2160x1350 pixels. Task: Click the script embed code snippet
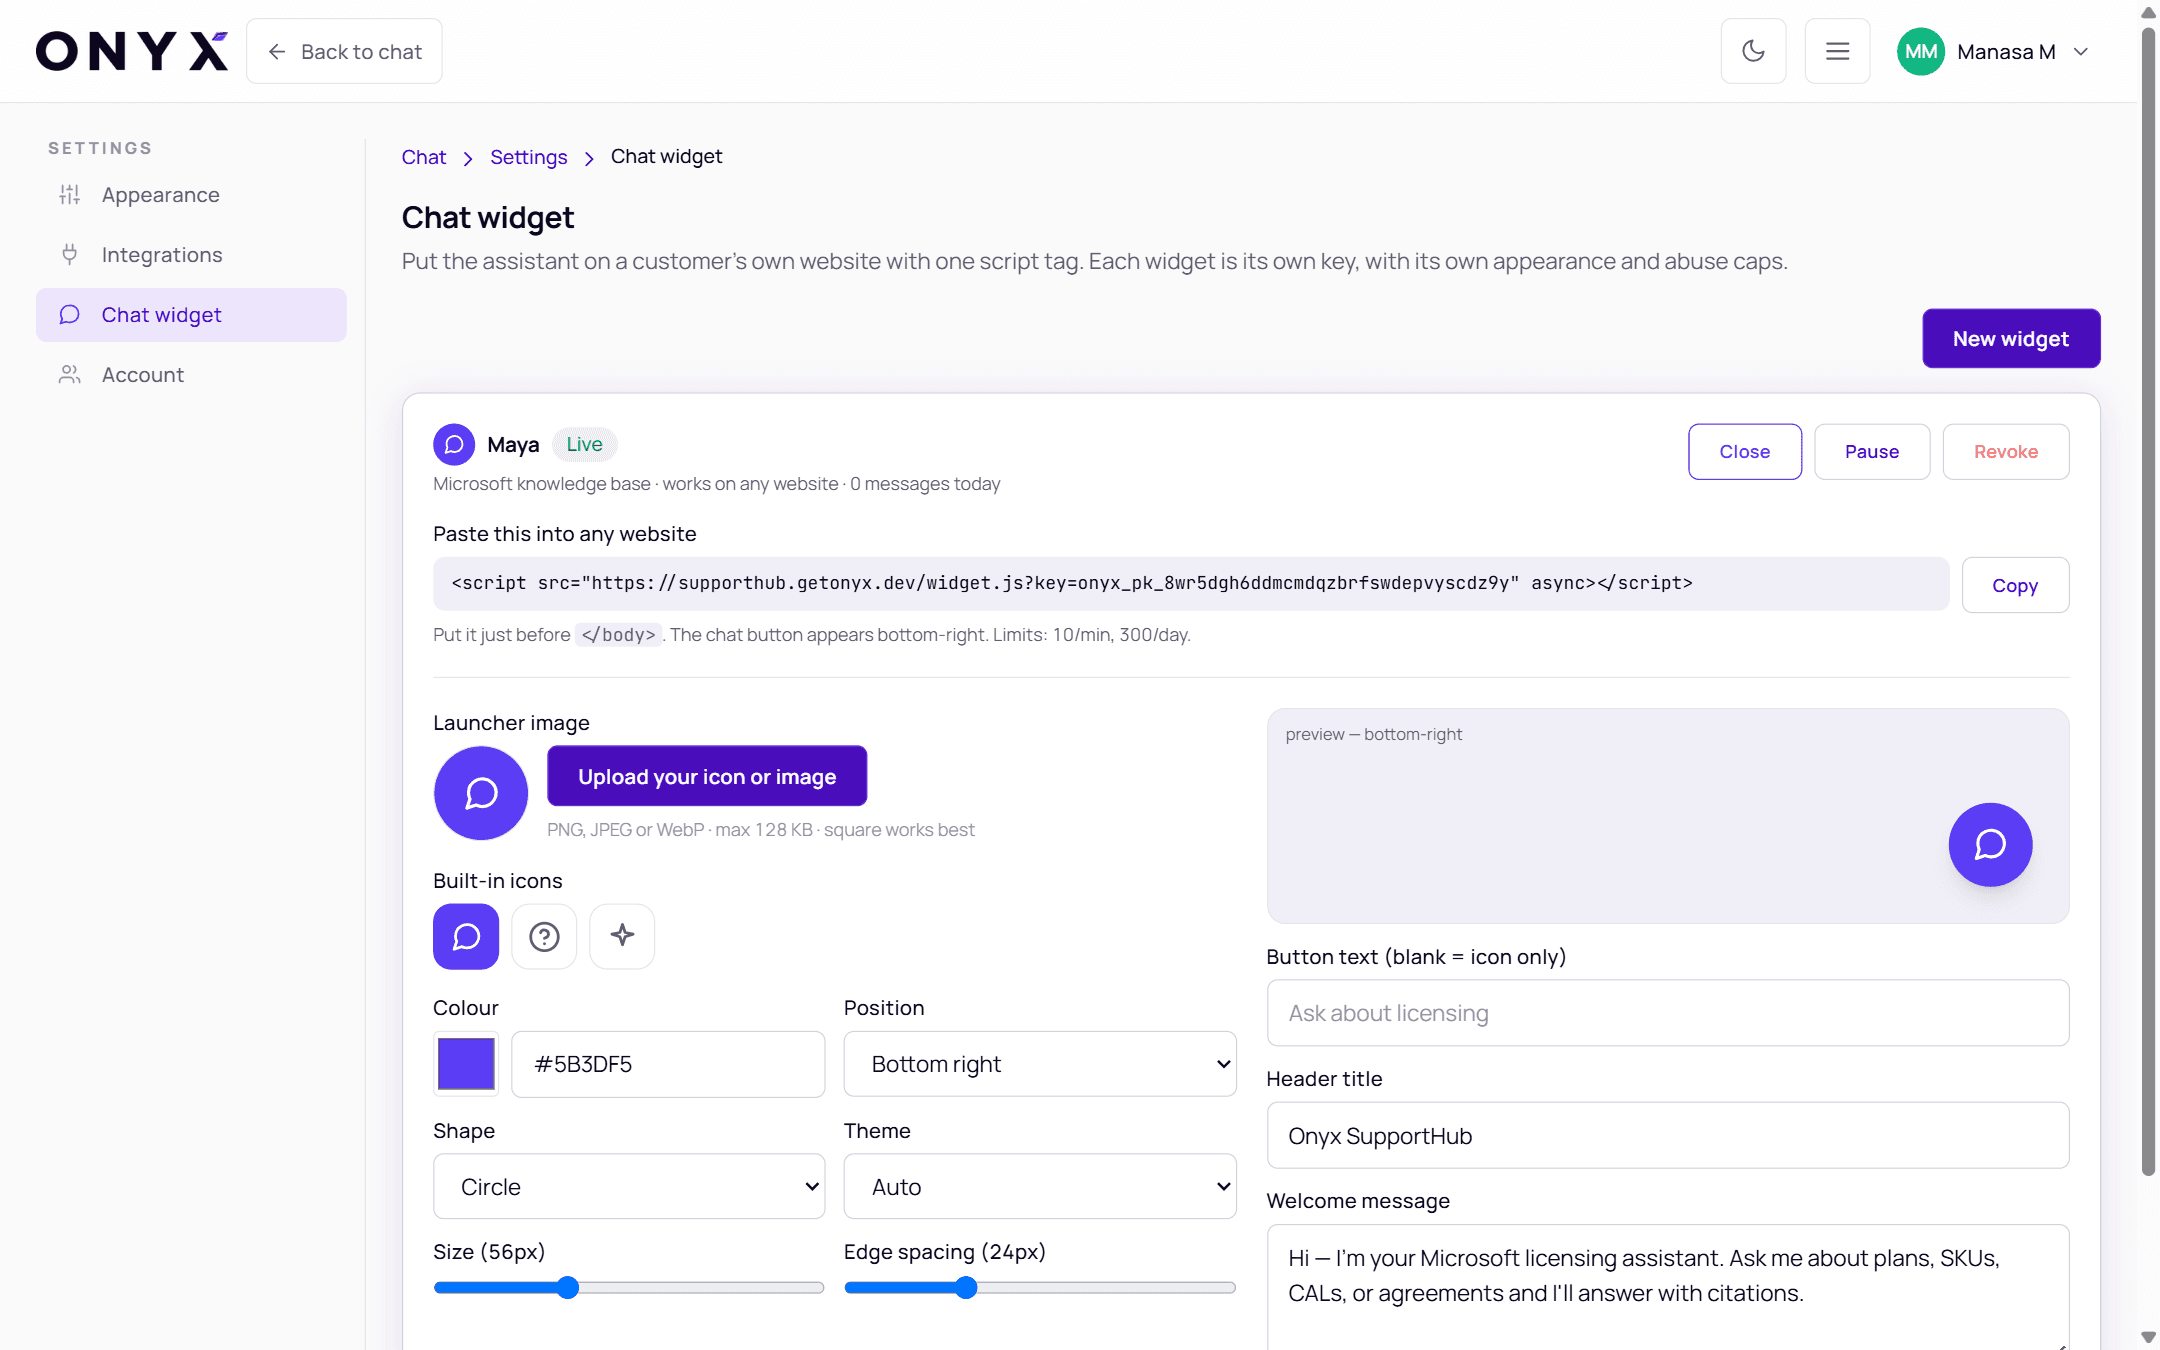(1191, 584)
